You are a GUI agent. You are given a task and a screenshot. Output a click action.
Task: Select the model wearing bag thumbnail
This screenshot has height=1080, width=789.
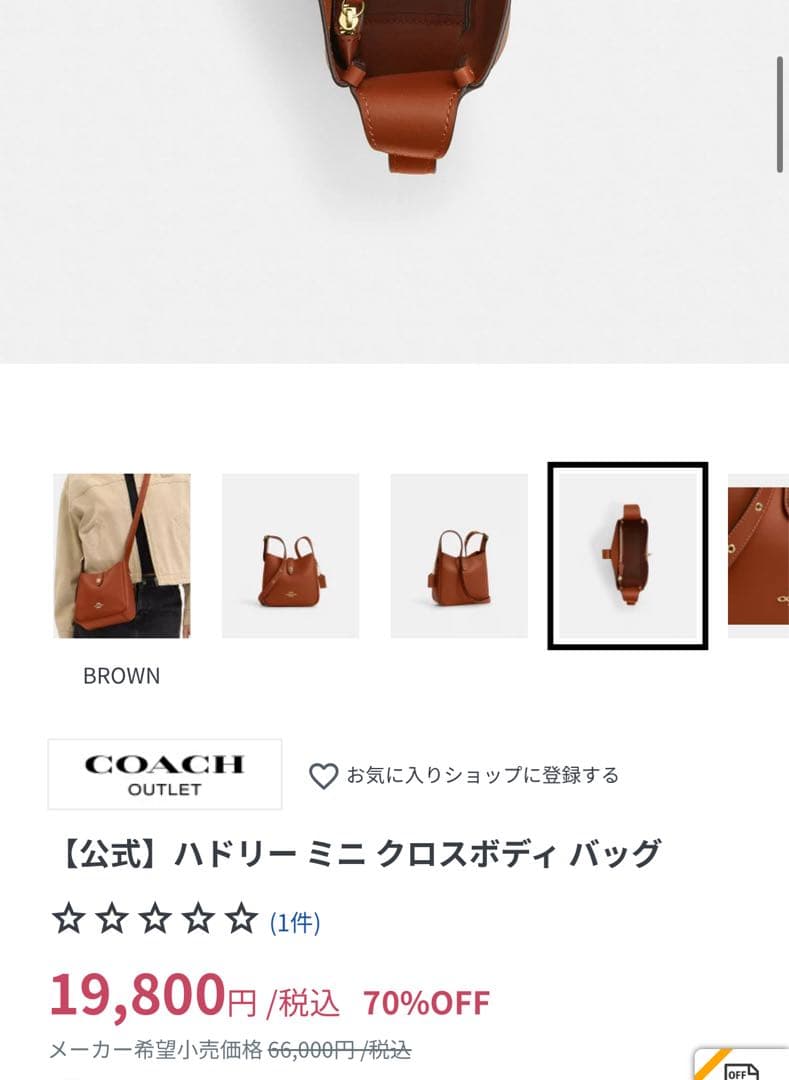point(122,555)
